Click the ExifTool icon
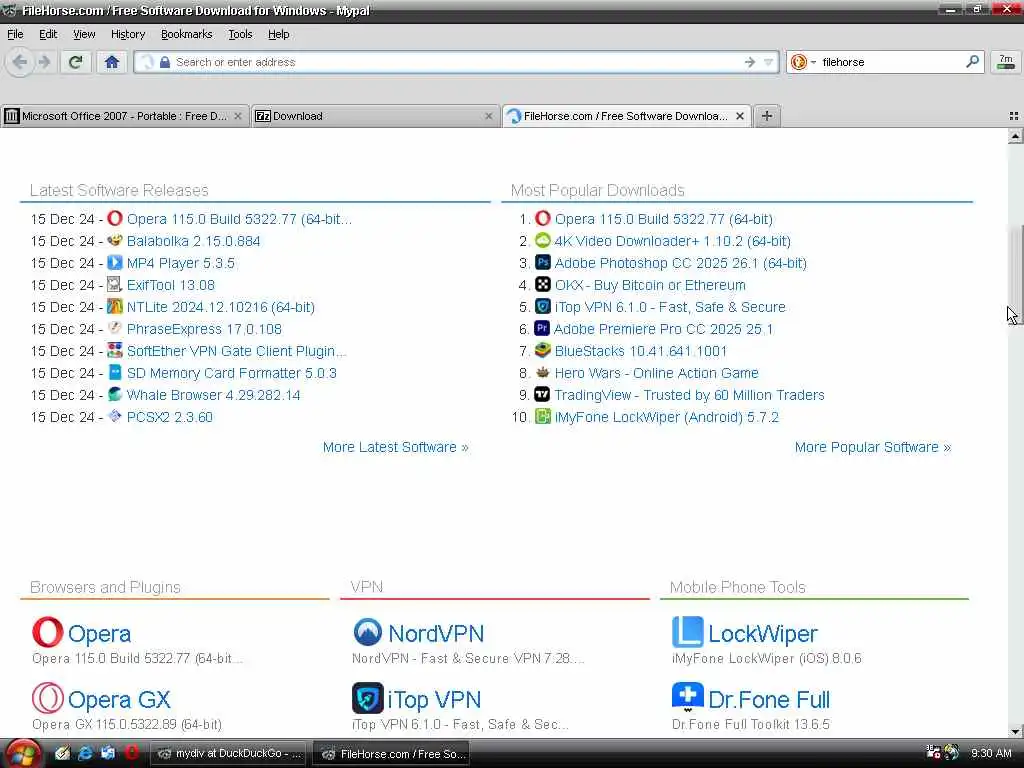The width and height of the screenshot is (1024, 768). click(115, 284)
